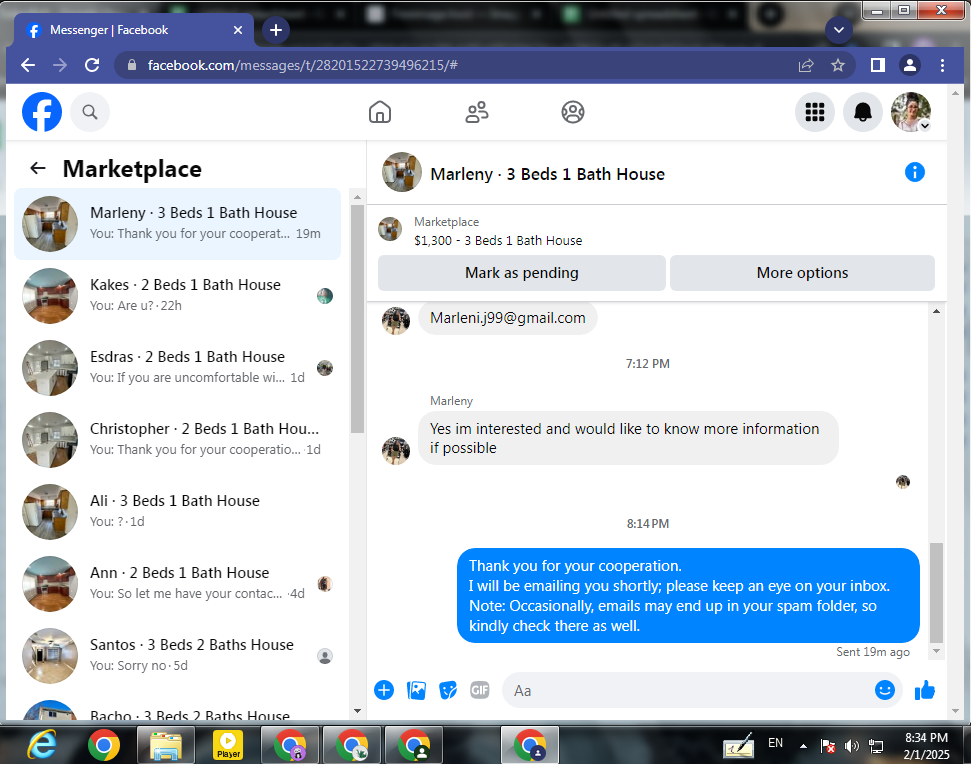Screen dimensions: 971x764
Task: Open the Ali 3 Beds conversation
Action: [178, 511]
